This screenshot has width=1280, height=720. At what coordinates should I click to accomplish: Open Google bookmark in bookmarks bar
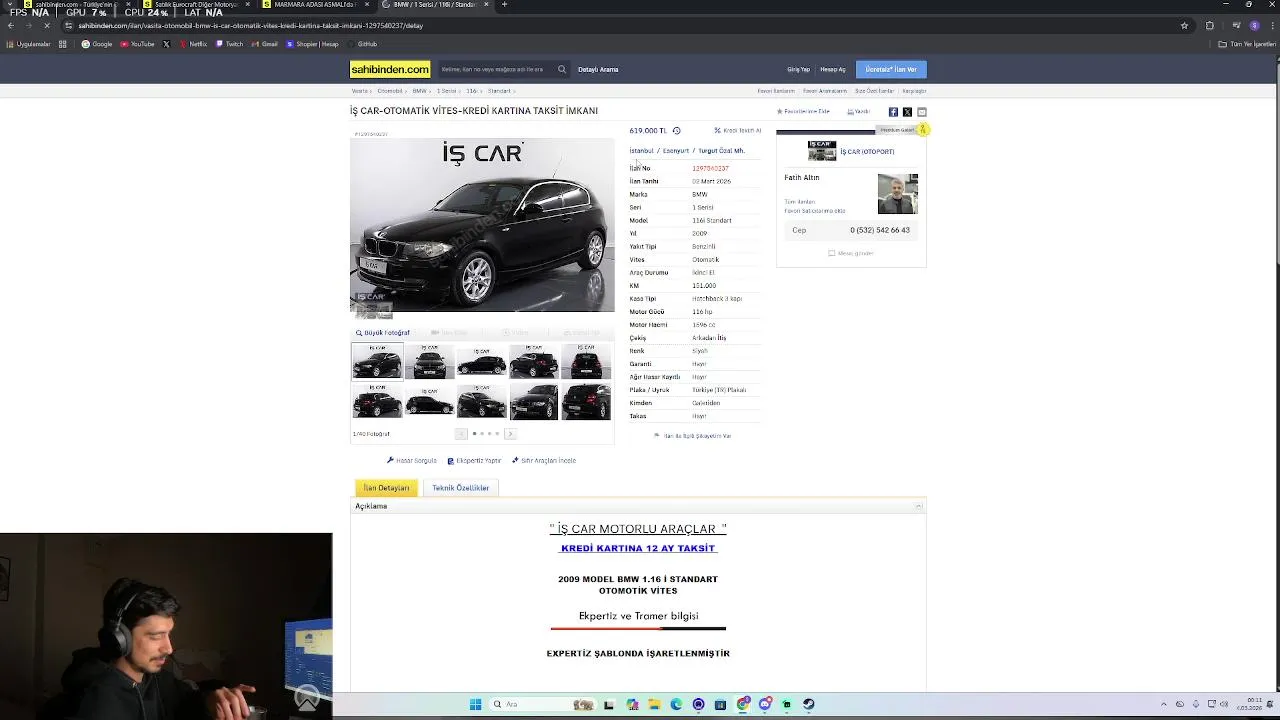[x=97, y=44]
